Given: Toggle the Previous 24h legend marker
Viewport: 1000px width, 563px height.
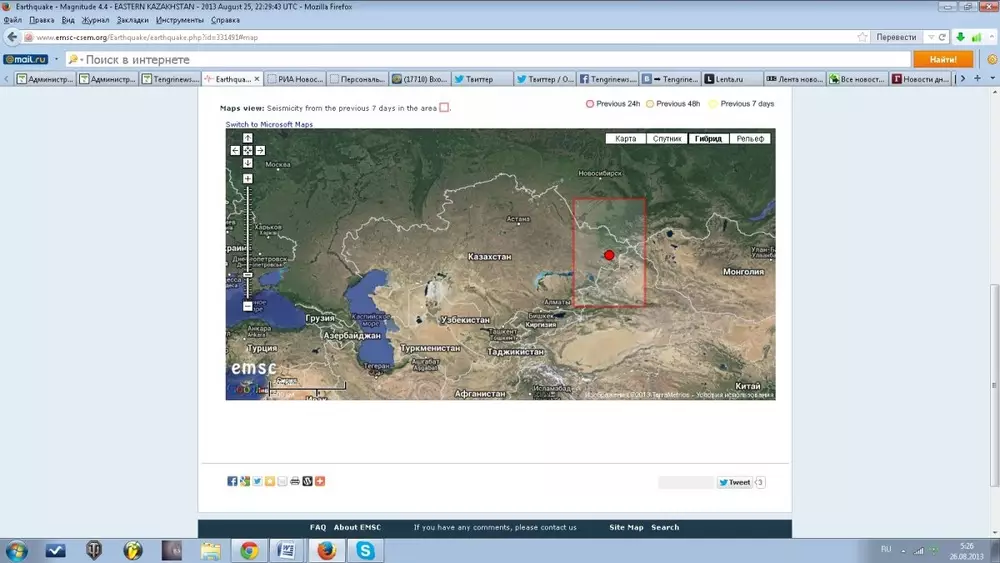Looking at the screenshot, I should pyautogui.click(x=590, y=104).
